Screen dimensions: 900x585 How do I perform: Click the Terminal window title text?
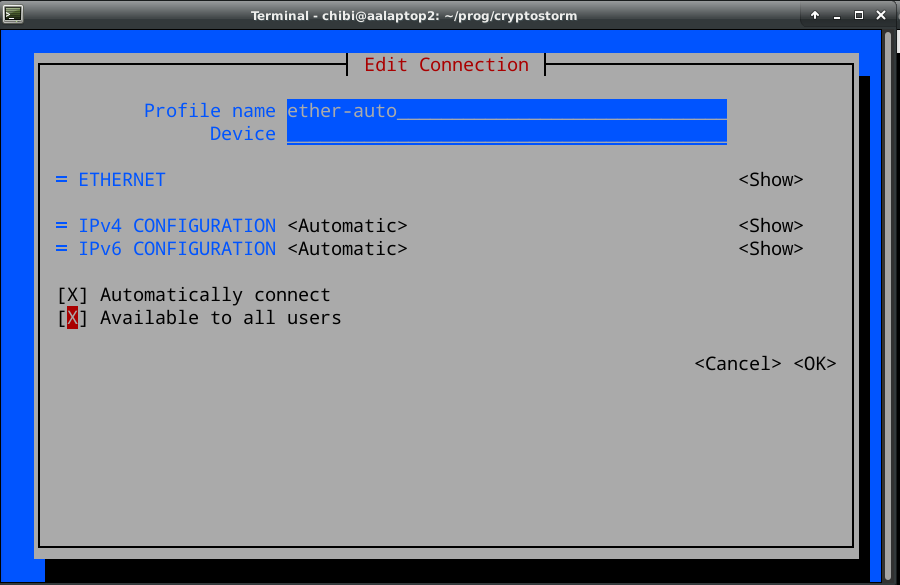click(414, 15)
